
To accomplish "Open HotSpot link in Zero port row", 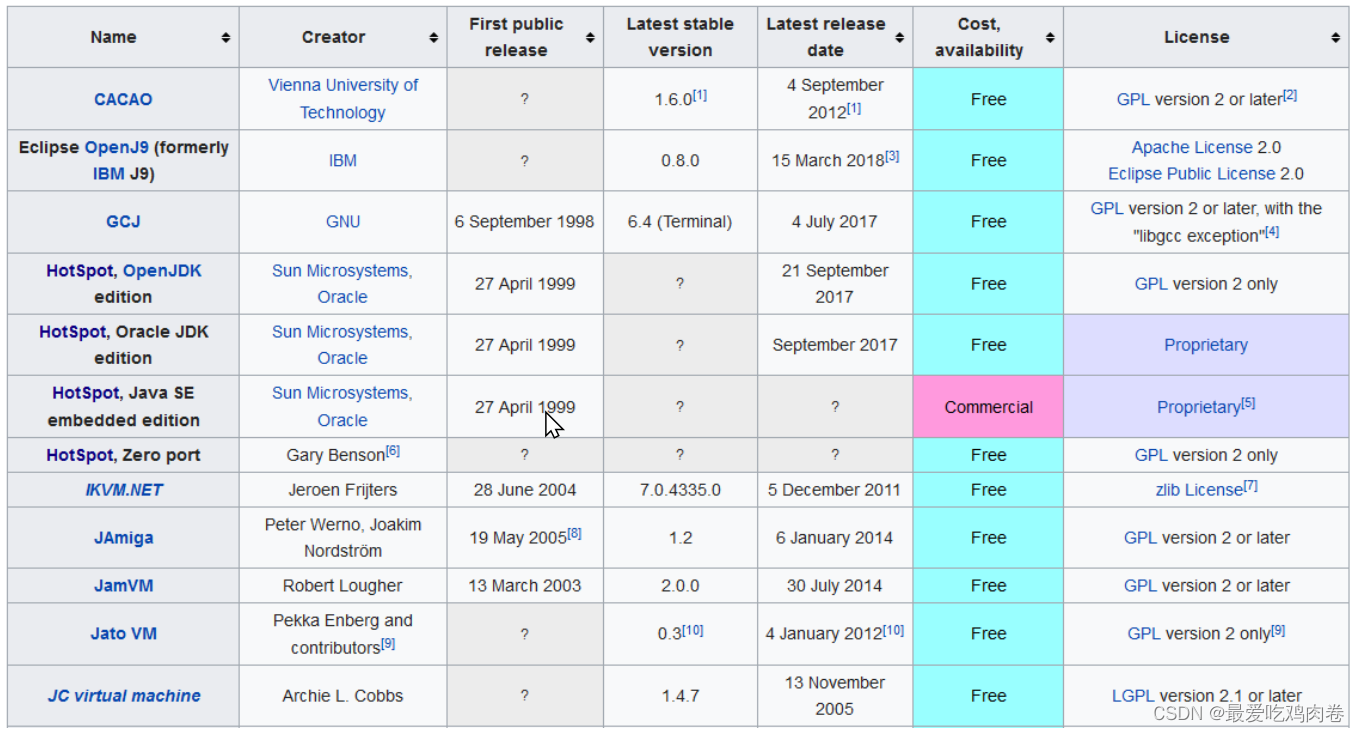I will coord(80,455).
